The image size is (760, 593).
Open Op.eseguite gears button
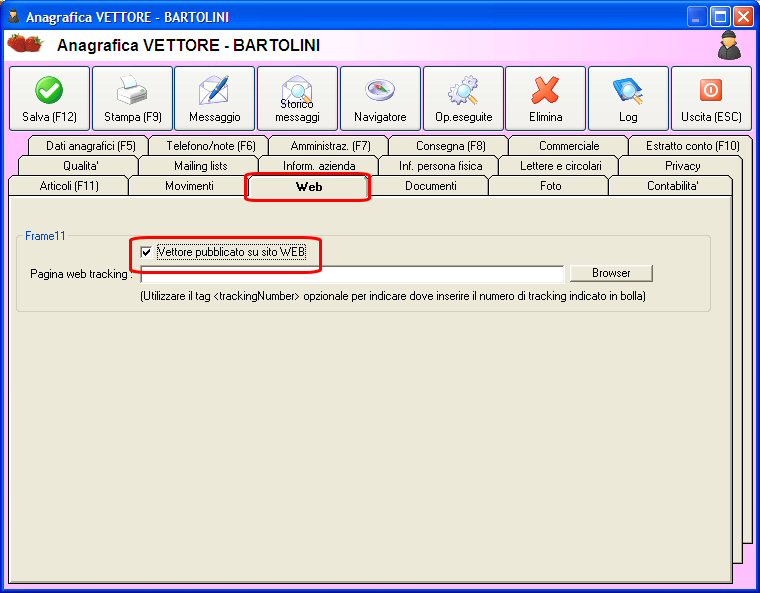pos(463,99)
